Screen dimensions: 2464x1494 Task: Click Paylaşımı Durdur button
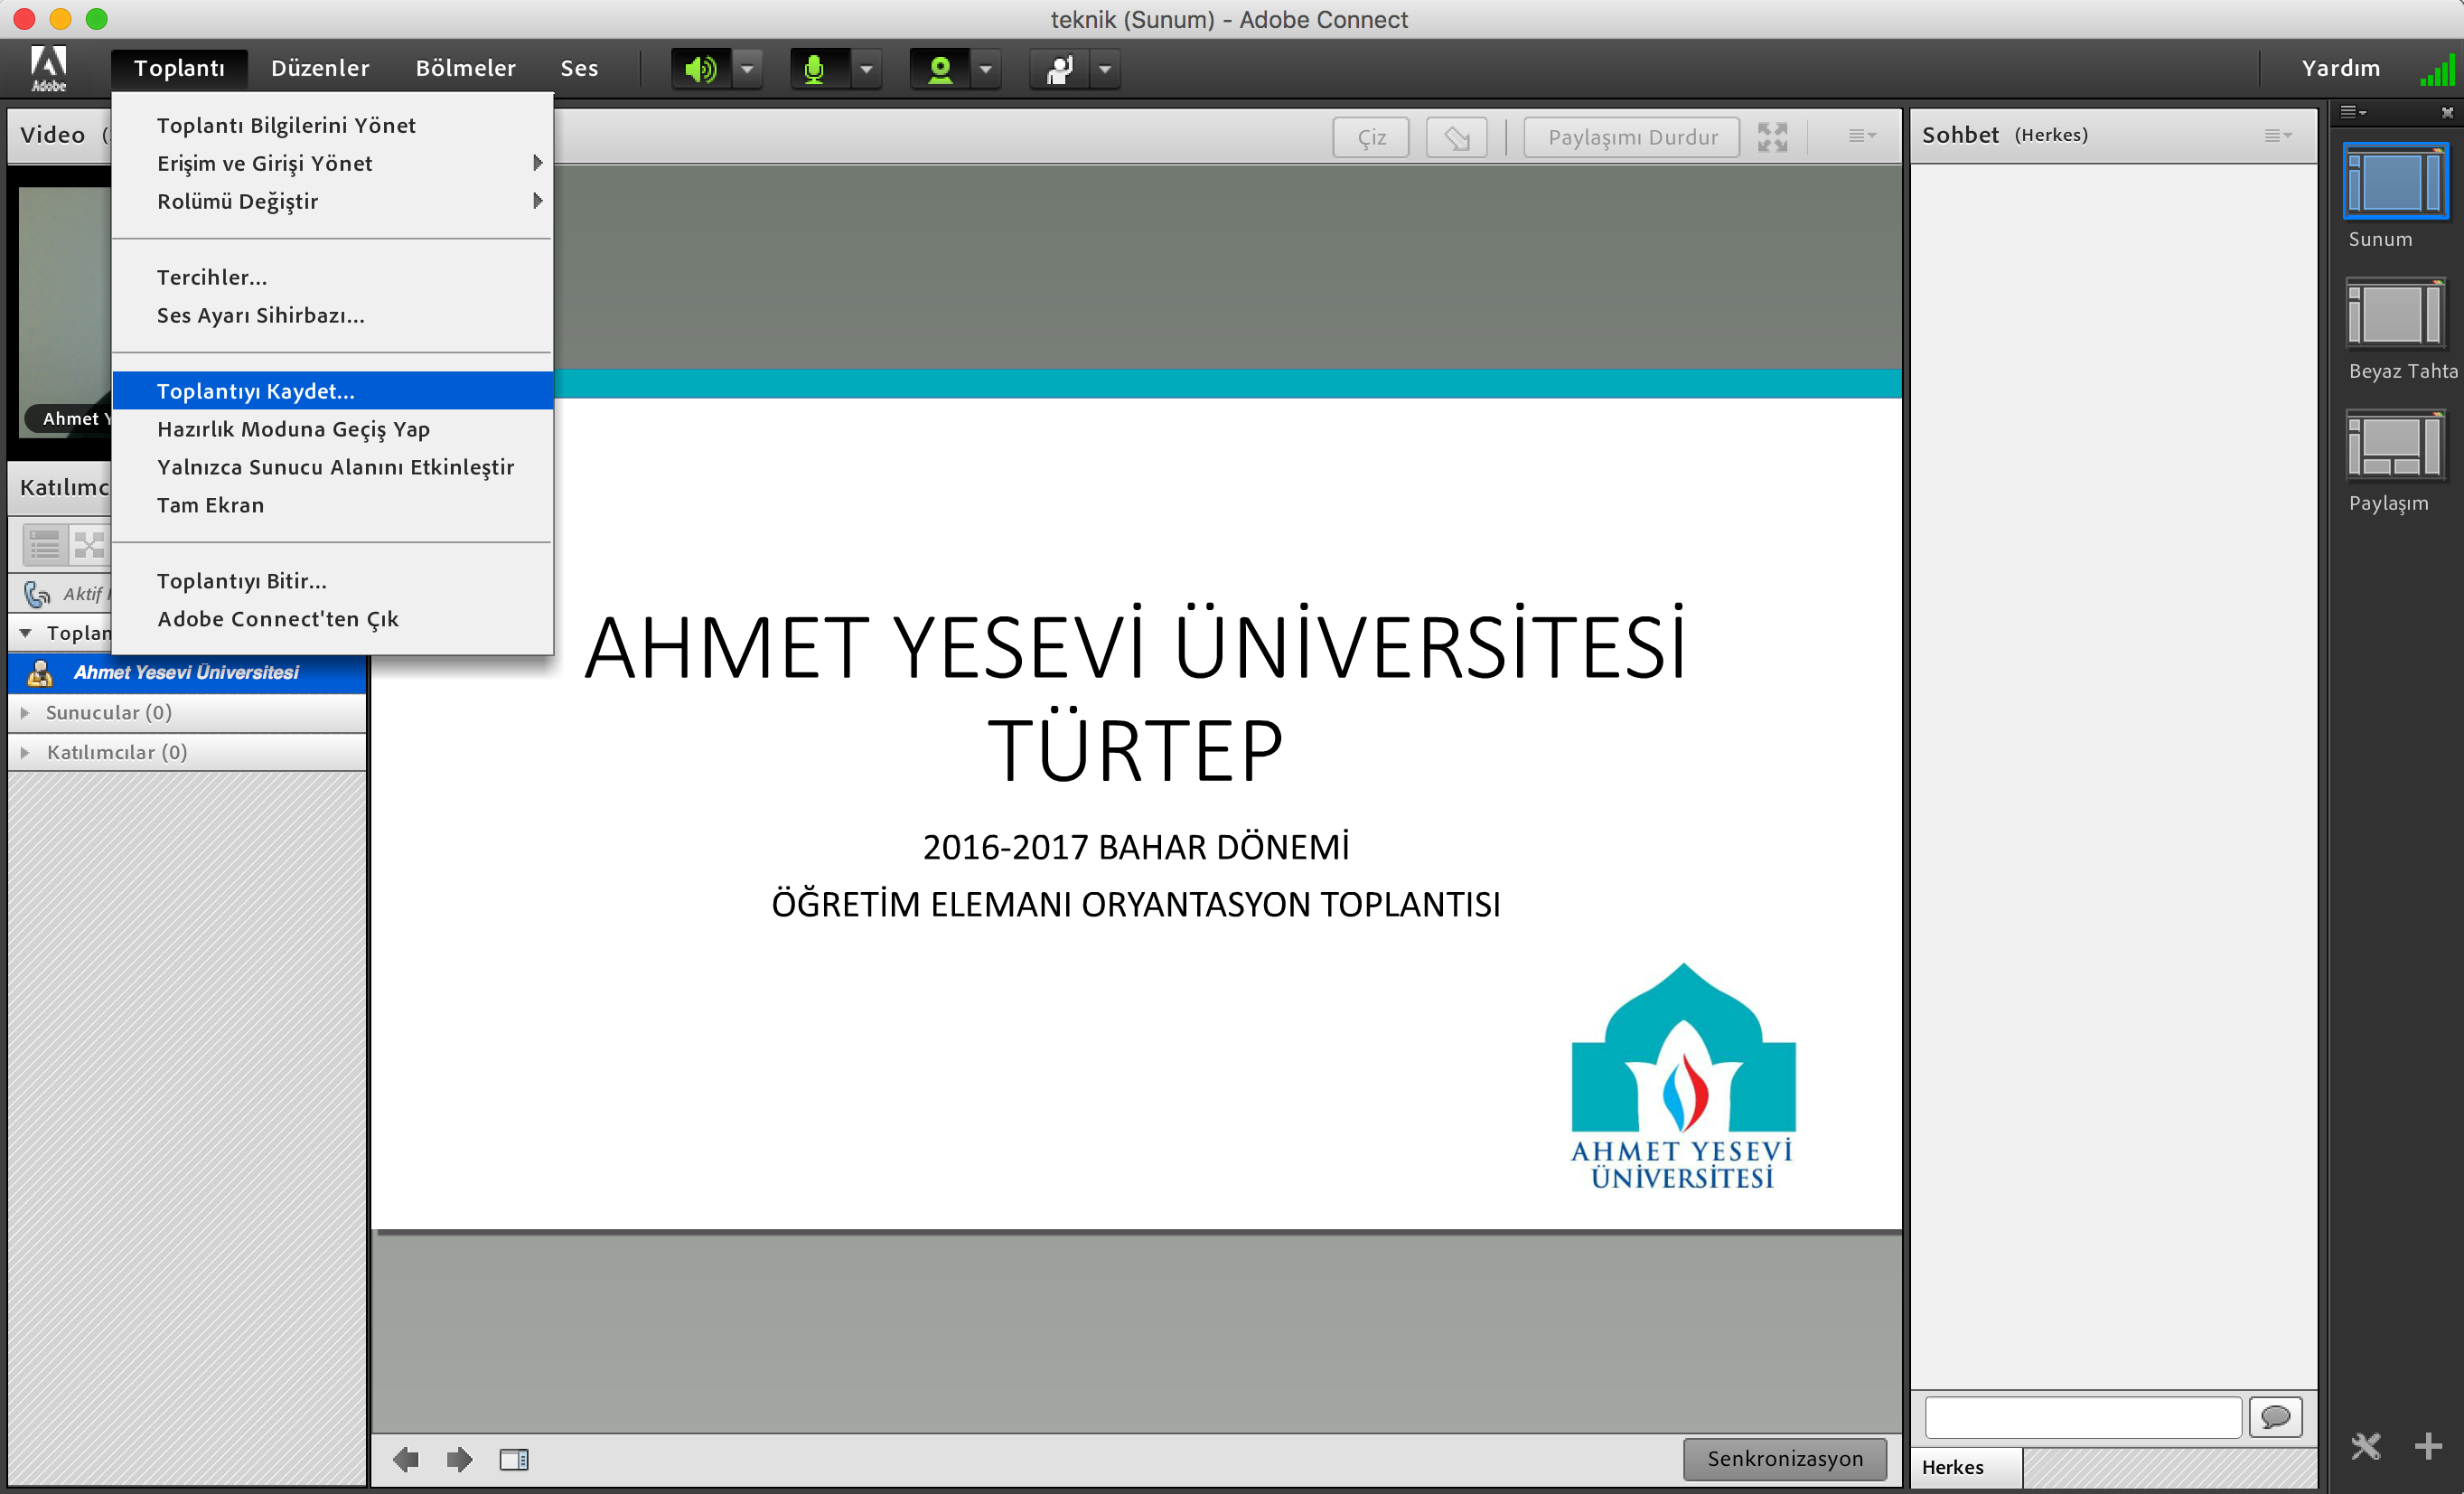[x=1632, y=137]
